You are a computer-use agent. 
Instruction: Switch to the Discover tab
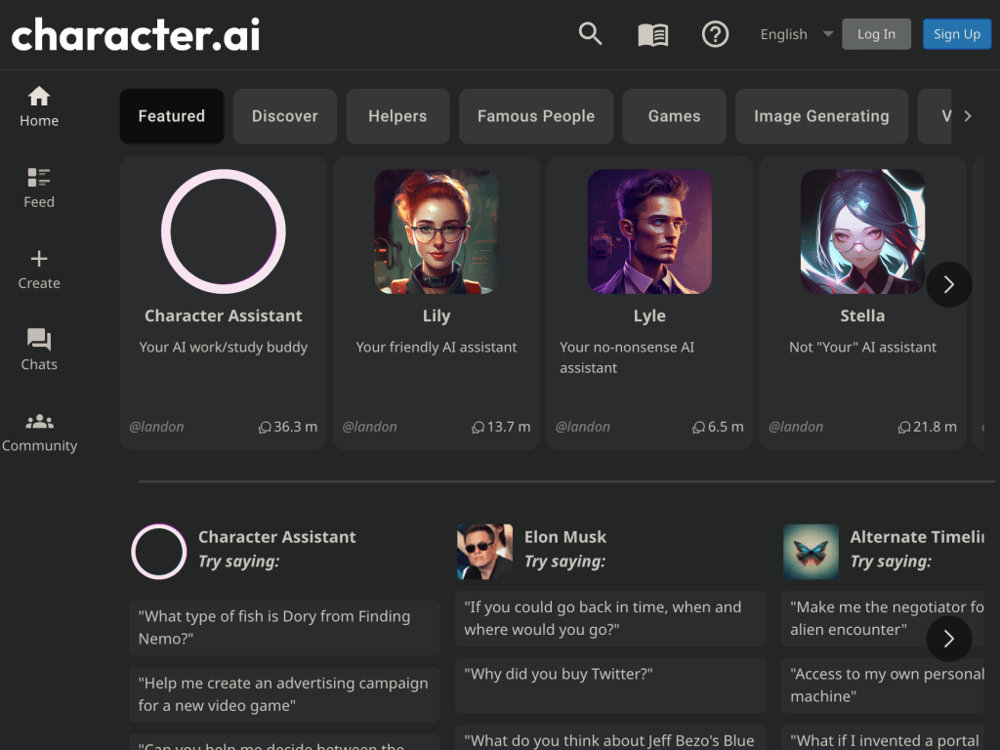[285, 116]
